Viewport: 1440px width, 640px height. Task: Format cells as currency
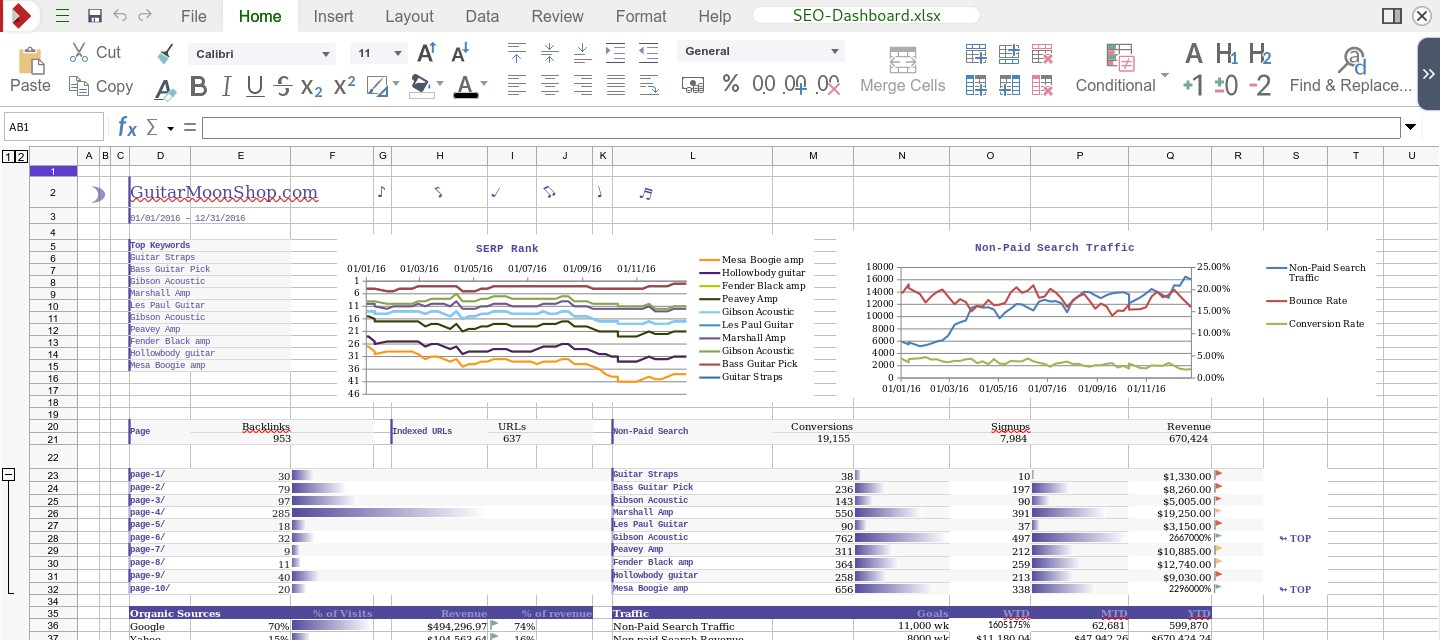[x=692, y=86]
